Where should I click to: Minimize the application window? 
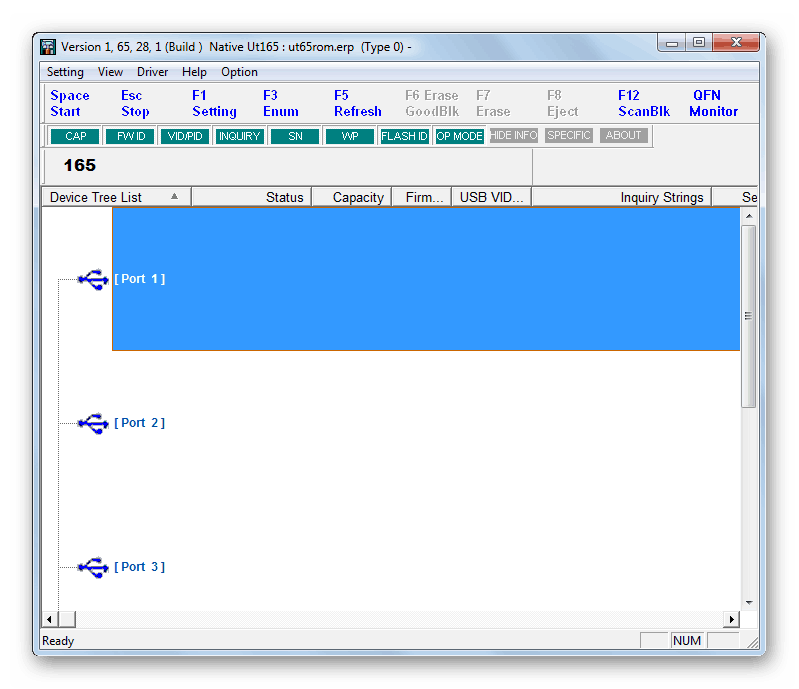click(672, 43)
